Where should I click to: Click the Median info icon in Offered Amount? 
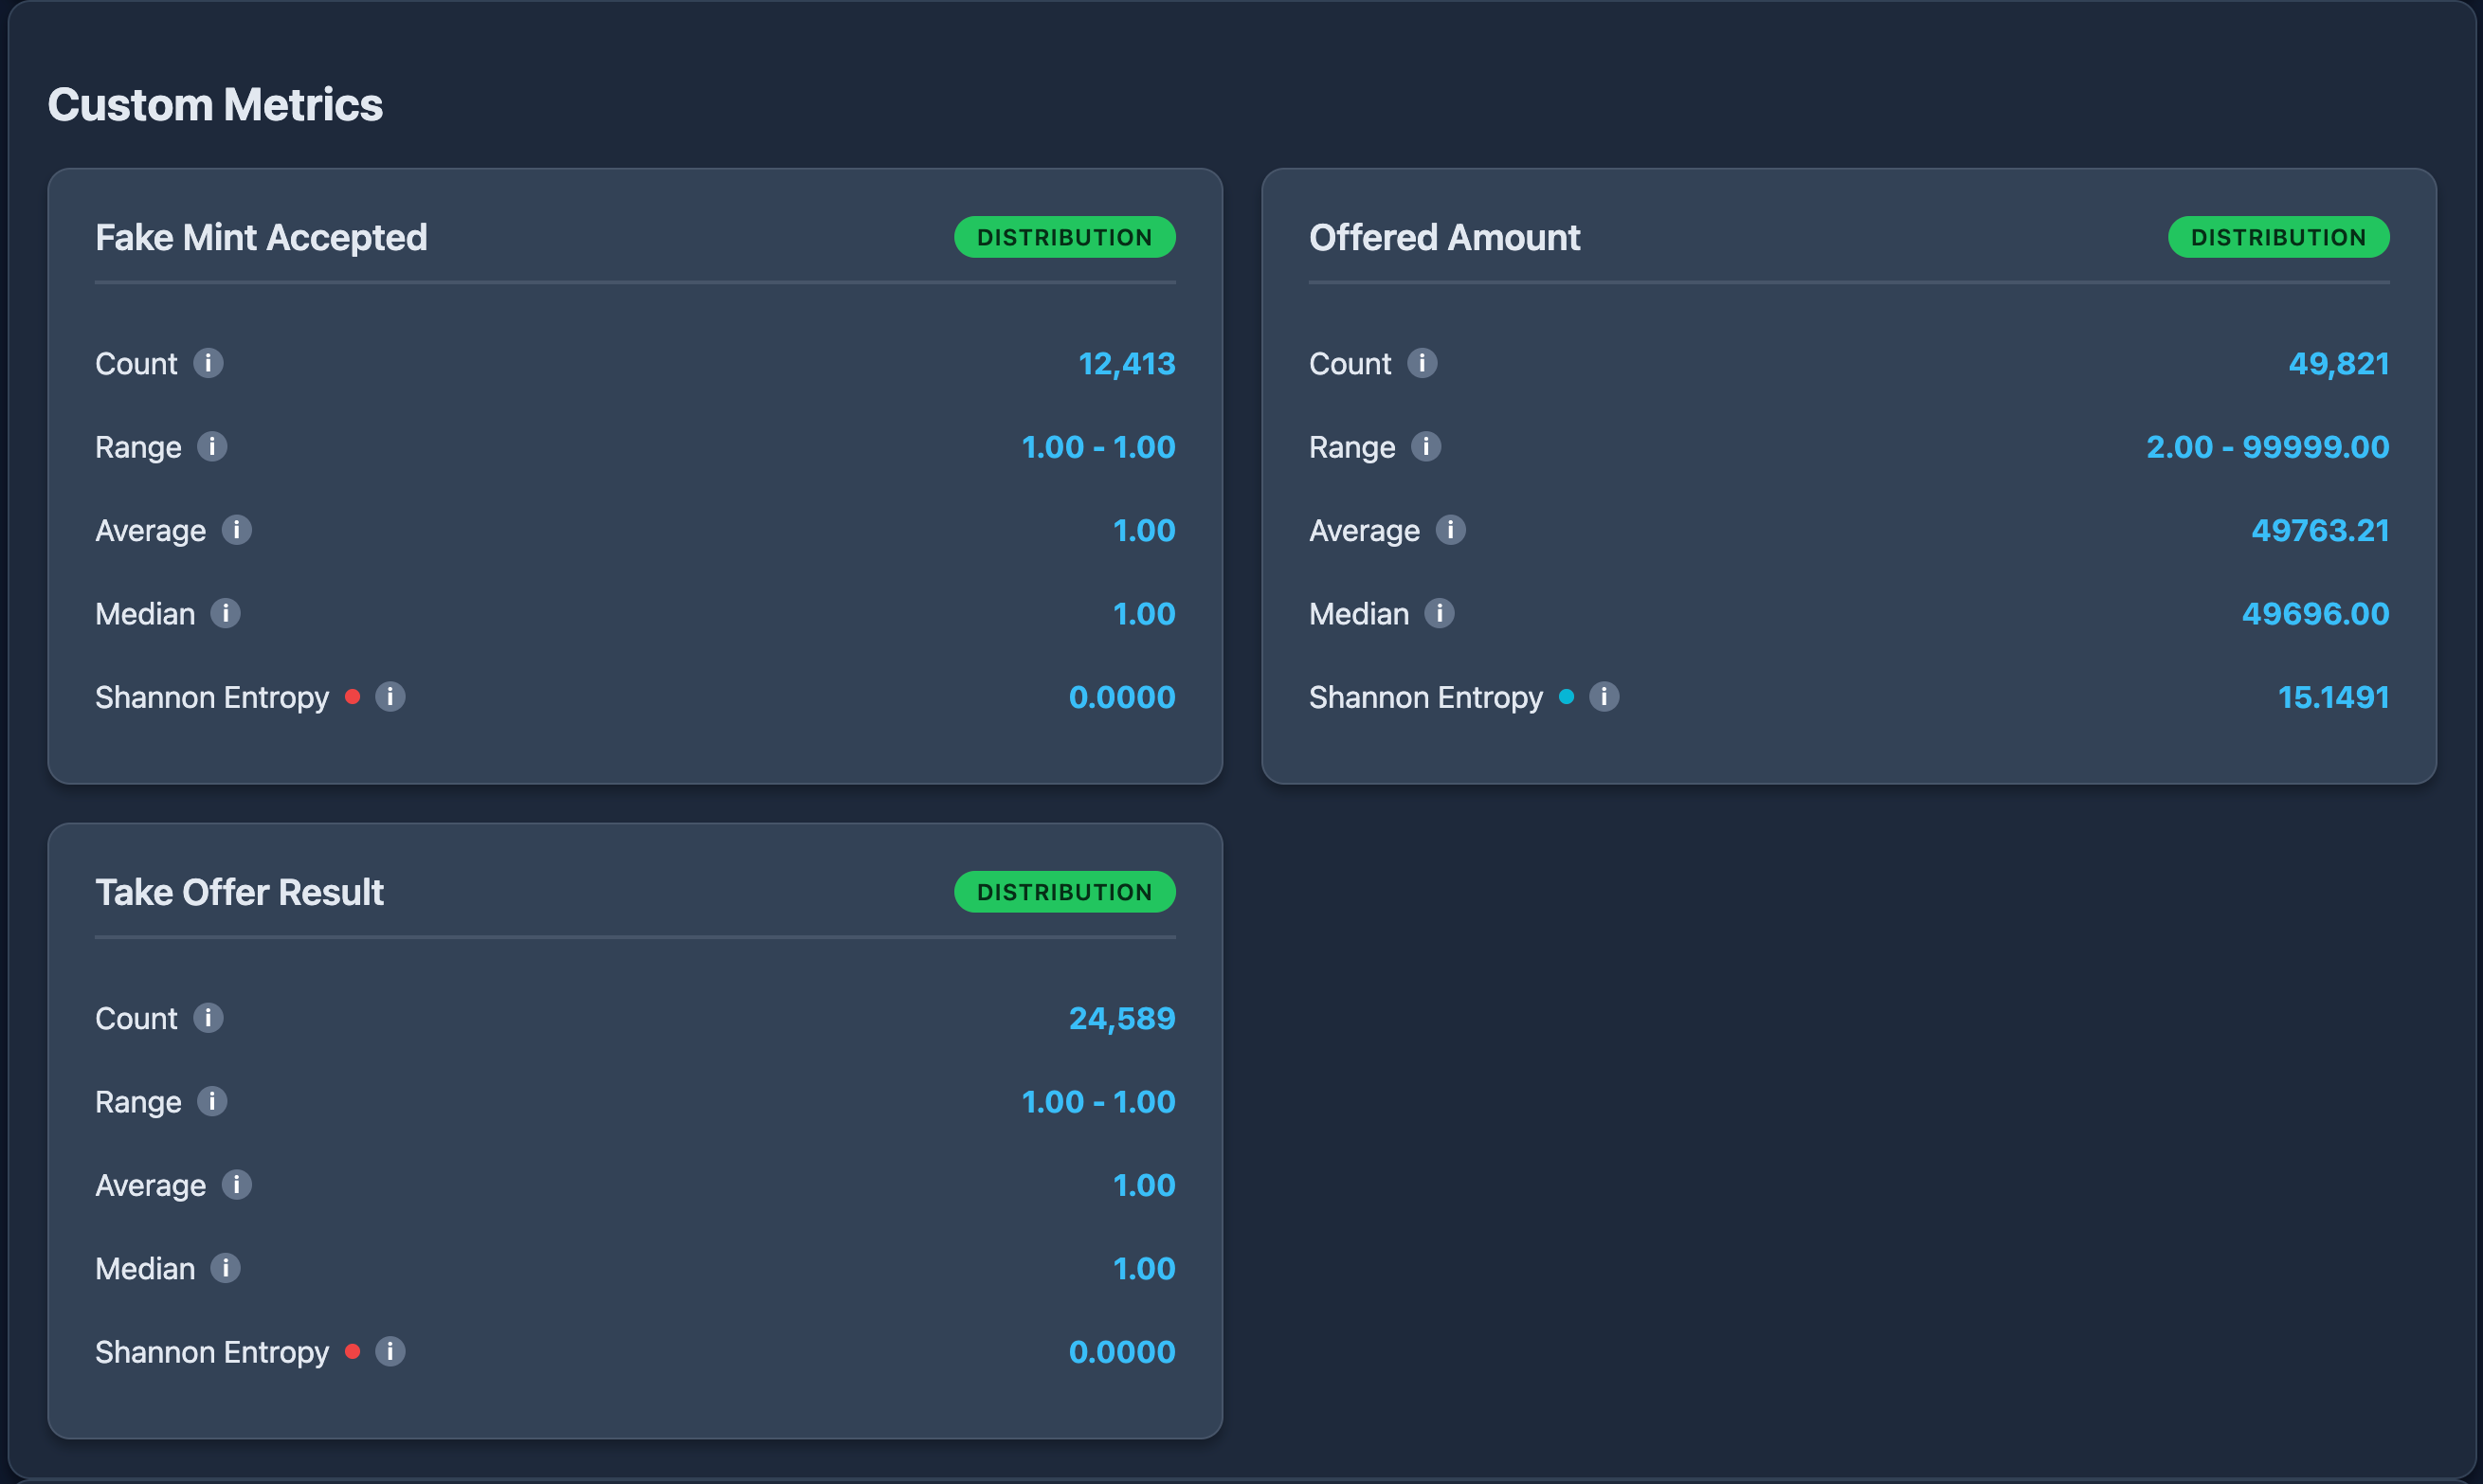1438,614
